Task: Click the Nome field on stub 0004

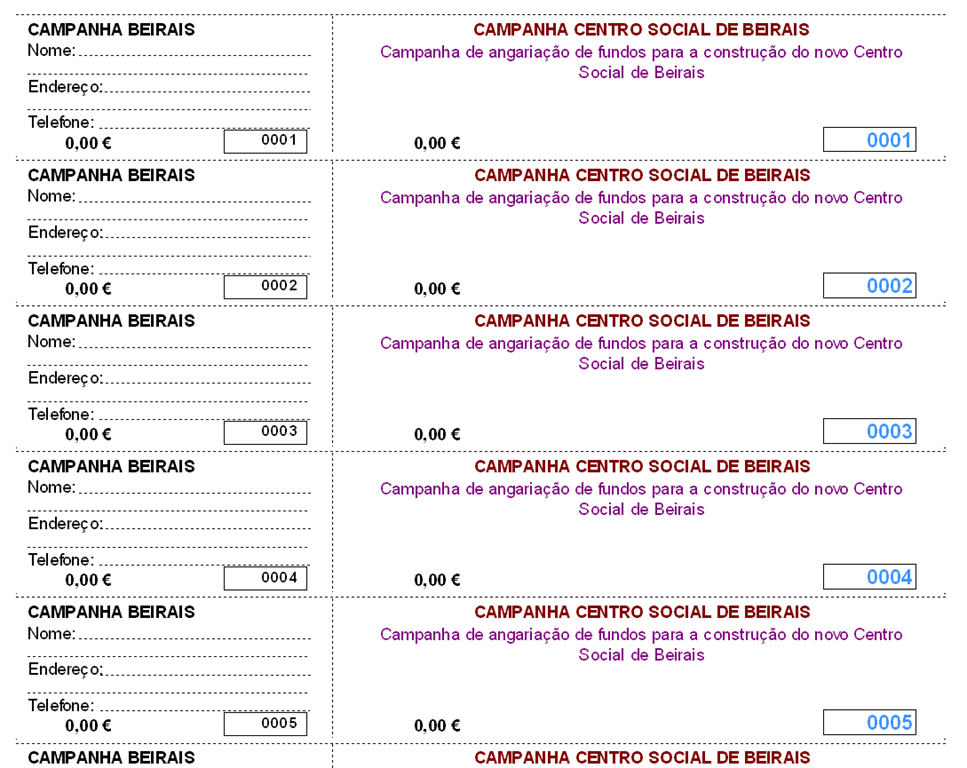Action: click(x=193, y=488)
